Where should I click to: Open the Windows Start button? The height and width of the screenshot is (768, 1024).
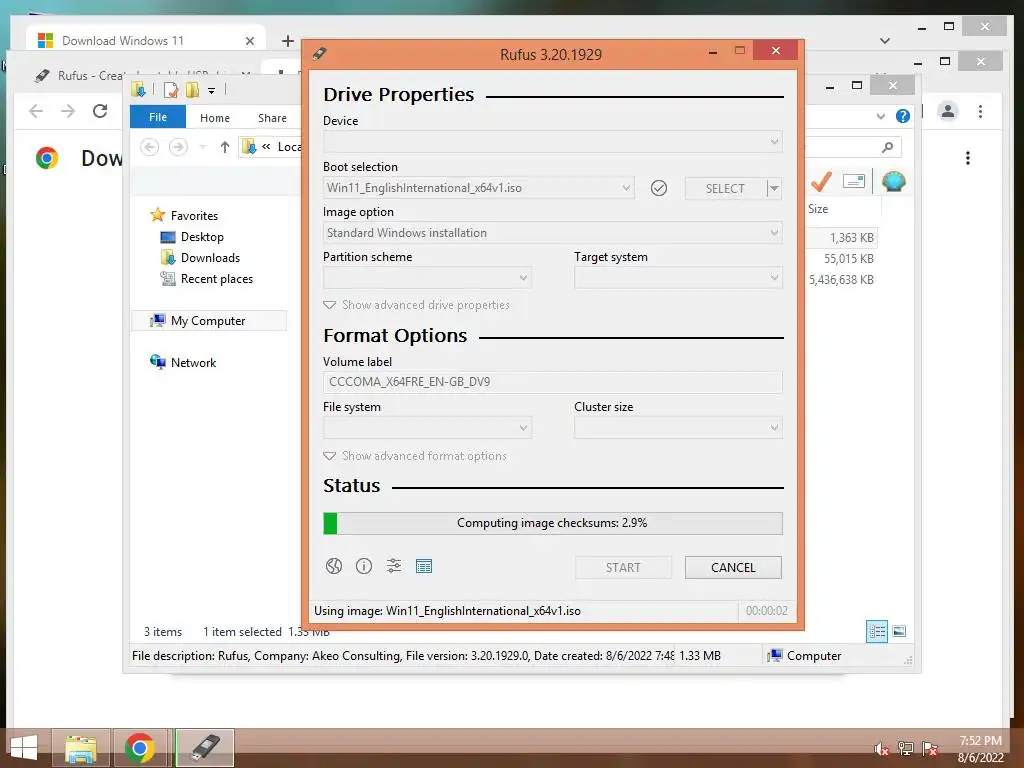click(24, 748)
